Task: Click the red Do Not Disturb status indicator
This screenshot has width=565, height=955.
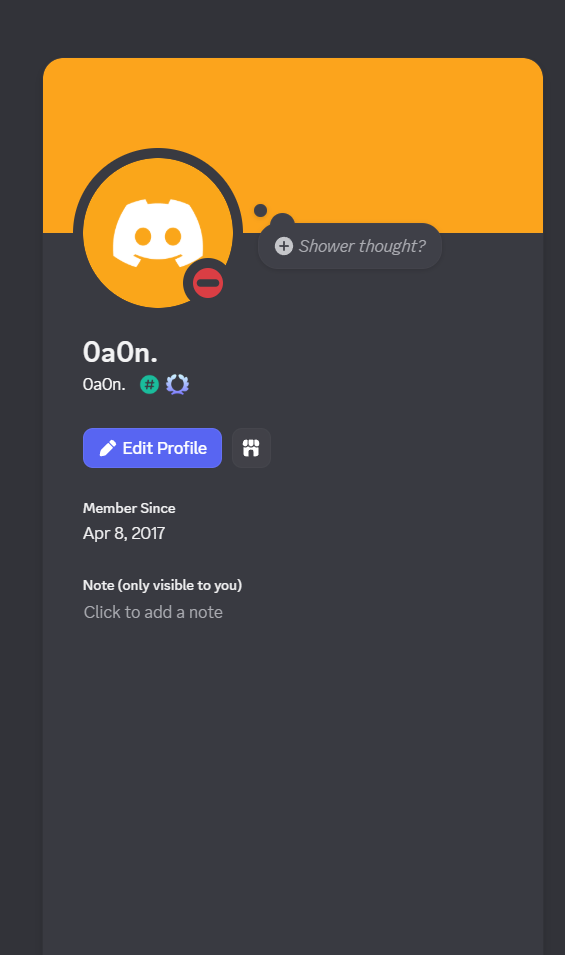Action: (x=208, y=283)
